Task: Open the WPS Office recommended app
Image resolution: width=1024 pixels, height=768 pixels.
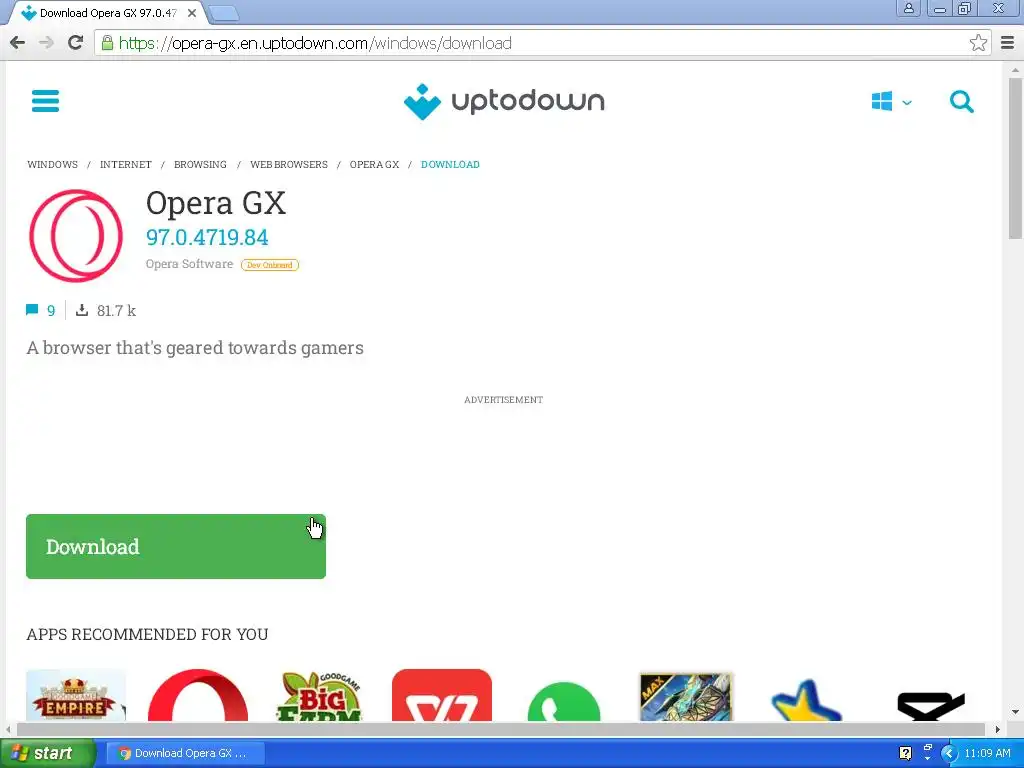Action: point(441,695)
